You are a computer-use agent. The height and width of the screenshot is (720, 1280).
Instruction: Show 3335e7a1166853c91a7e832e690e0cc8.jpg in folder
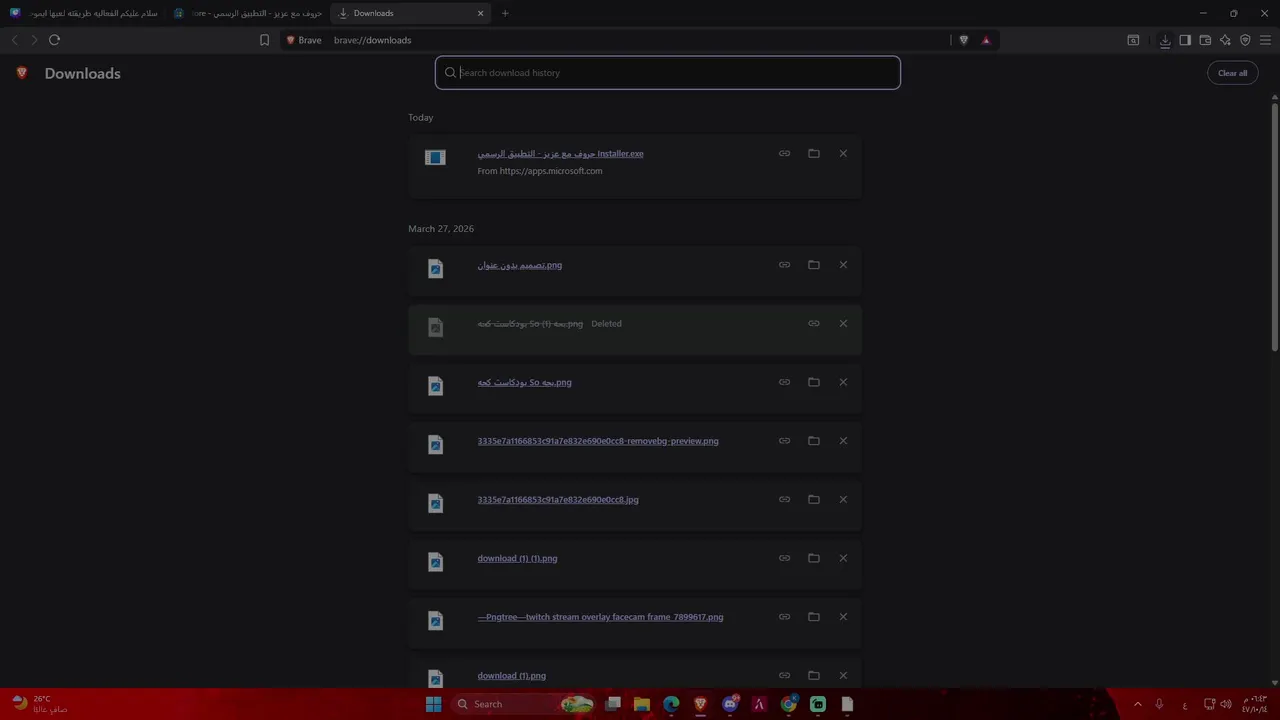tap(814, 500)
